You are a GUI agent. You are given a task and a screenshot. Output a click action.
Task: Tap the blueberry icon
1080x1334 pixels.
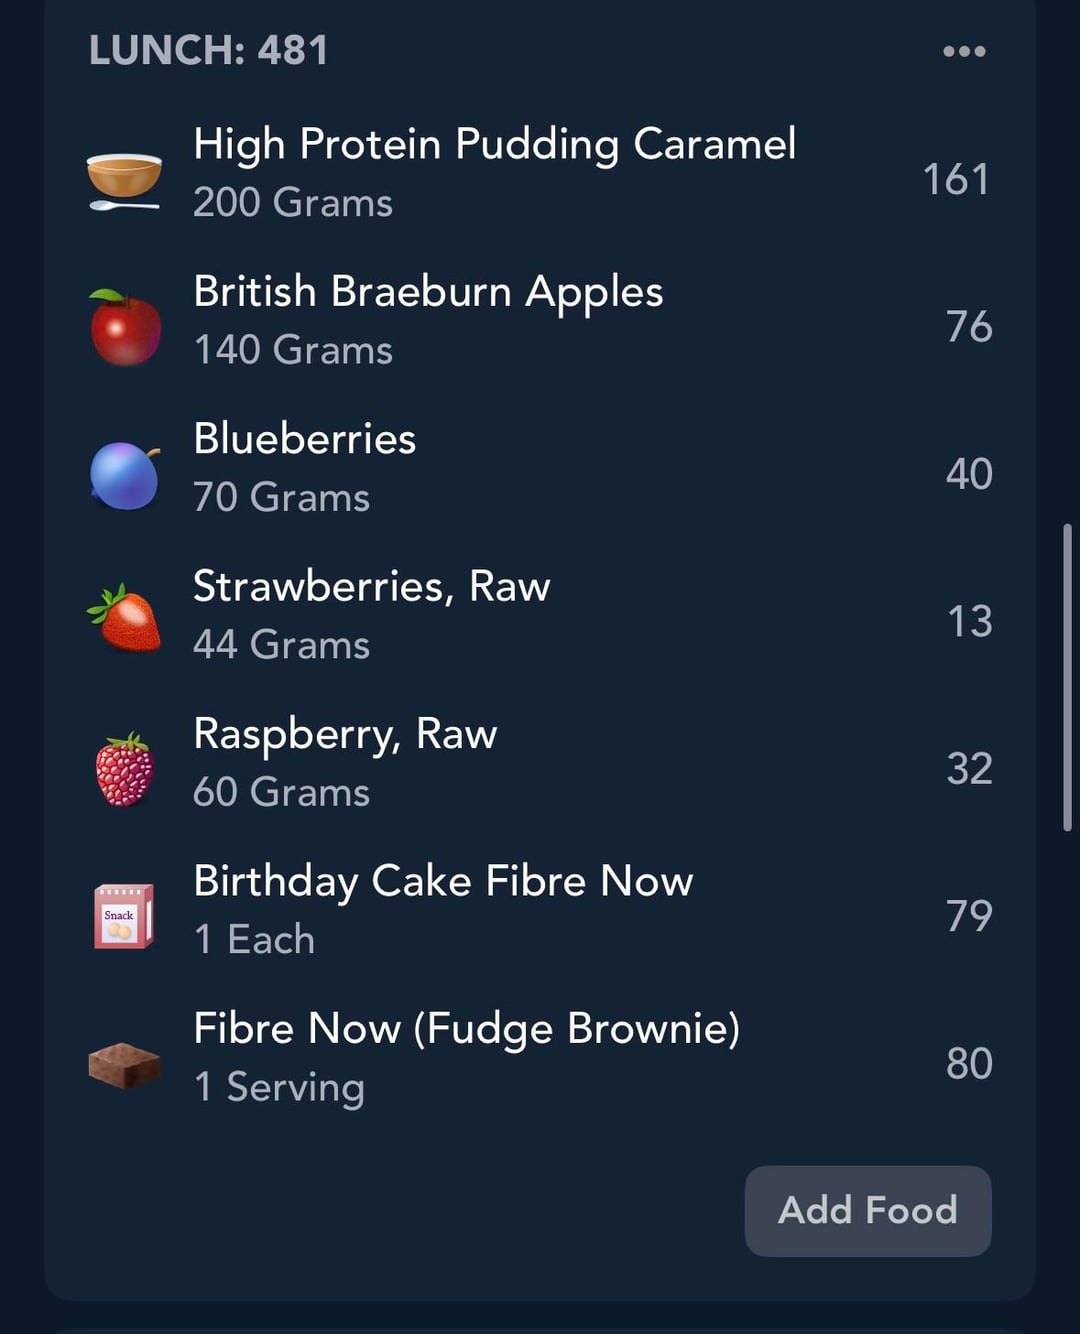(125, 475)
